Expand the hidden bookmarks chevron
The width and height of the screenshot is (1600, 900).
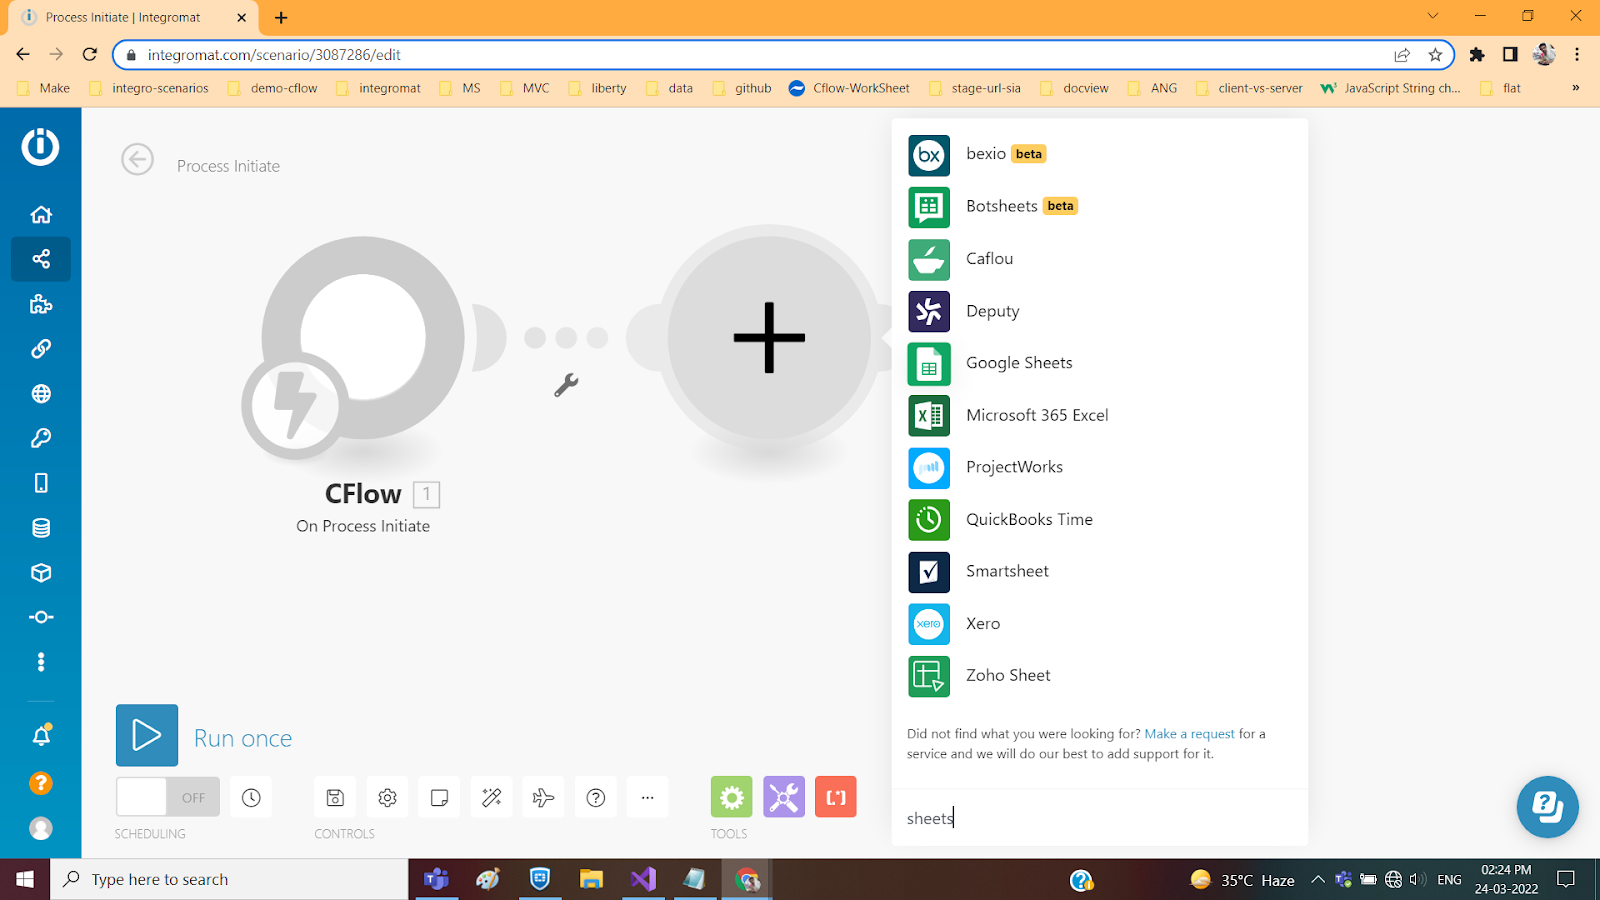pos(1576,88)
